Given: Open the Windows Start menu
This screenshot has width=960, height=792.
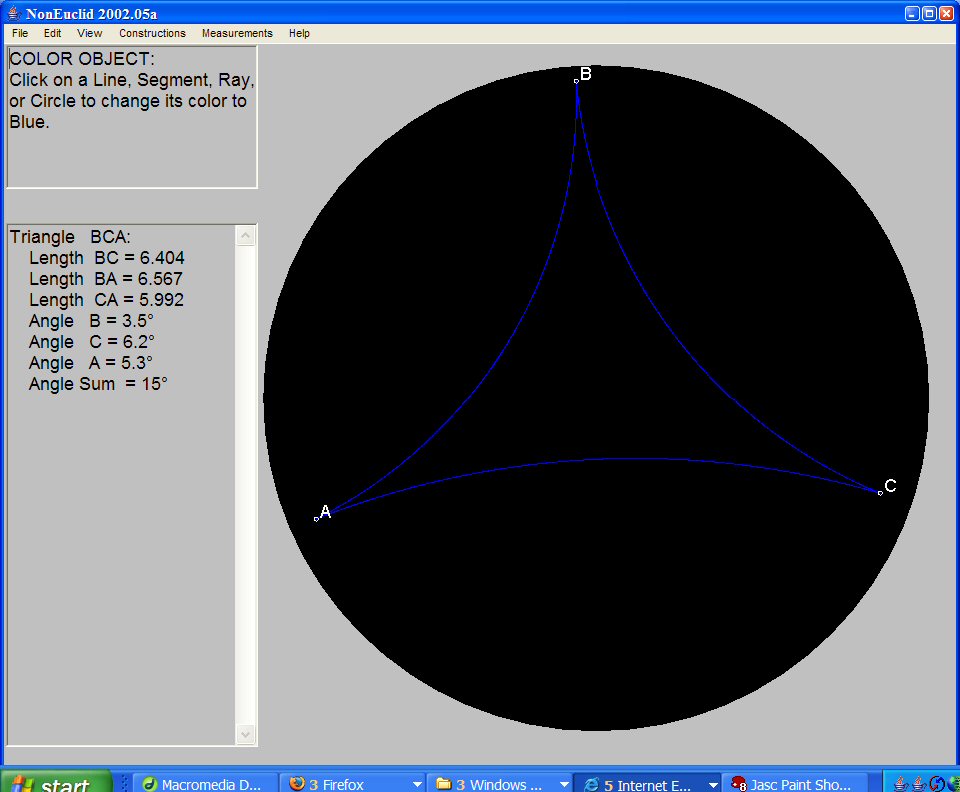Looking at the screenshot, I should pyautogui.click(x=56, y=782).
